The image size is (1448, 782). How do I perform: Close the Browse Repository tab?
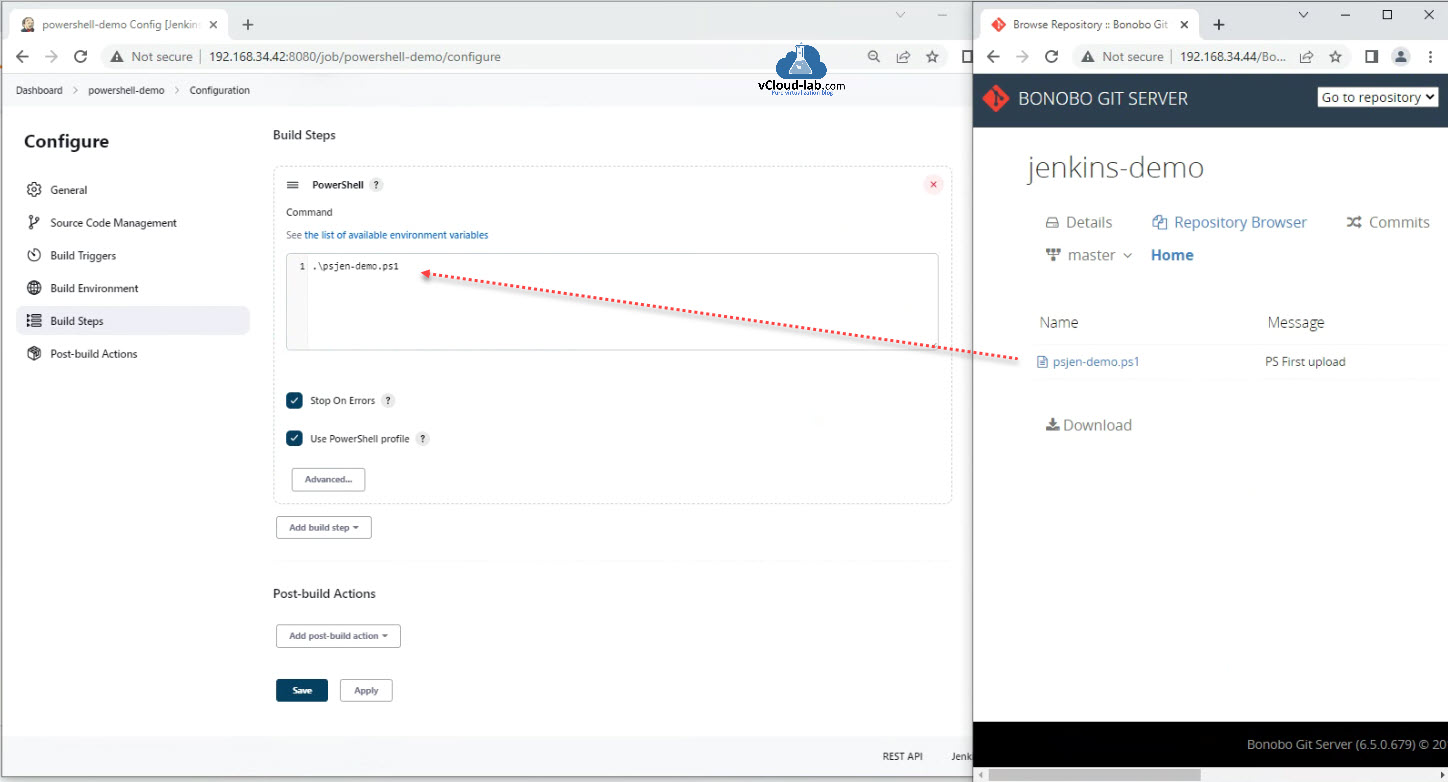click(1185, 25)
